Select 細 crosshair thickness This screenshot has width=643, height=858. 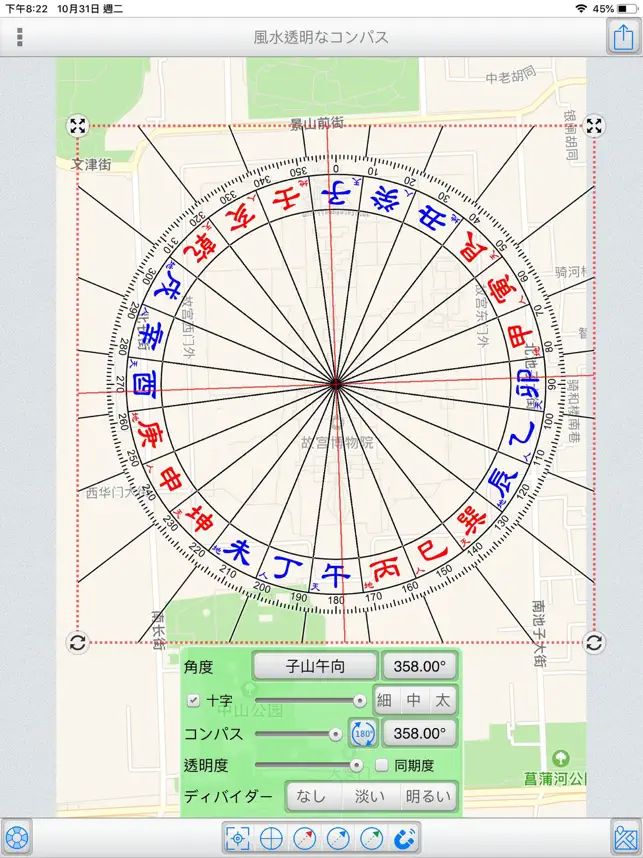(385, 700)
